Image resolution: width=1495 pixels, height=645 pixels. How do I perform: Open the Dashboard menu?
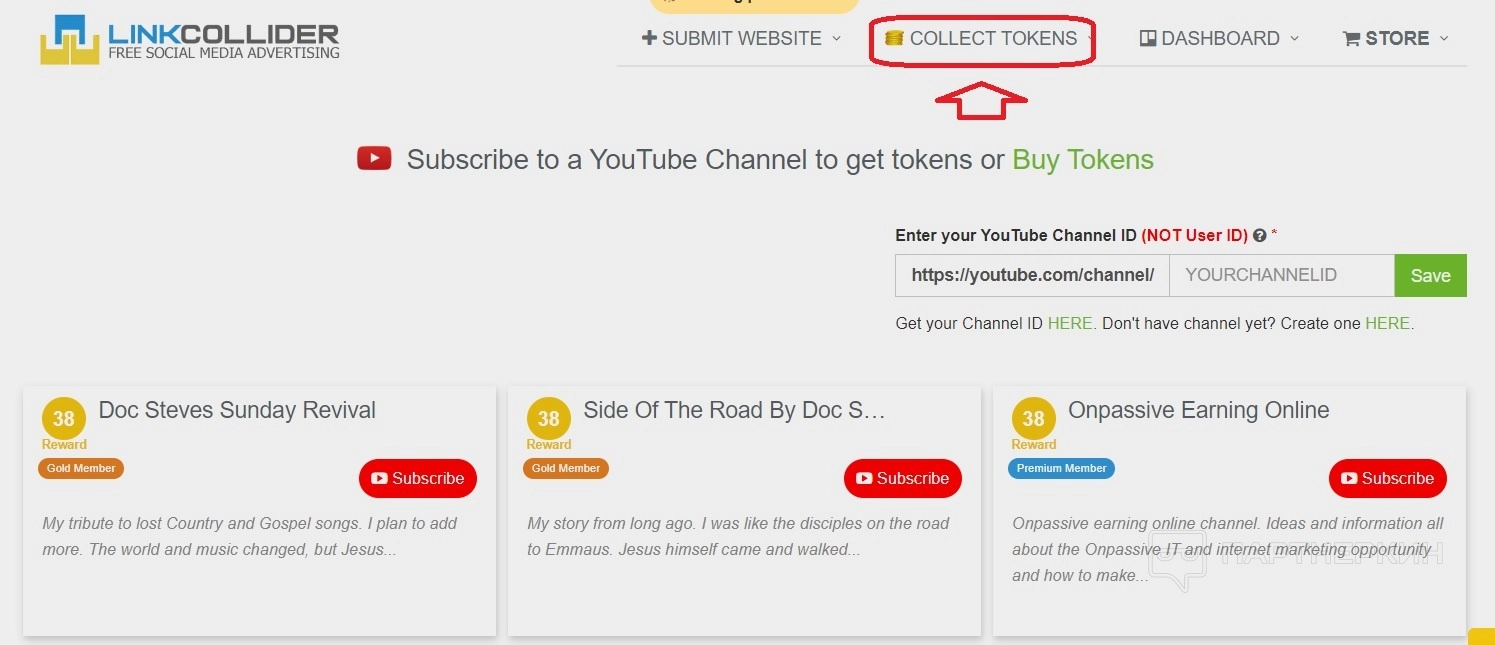pos(1219,38)
